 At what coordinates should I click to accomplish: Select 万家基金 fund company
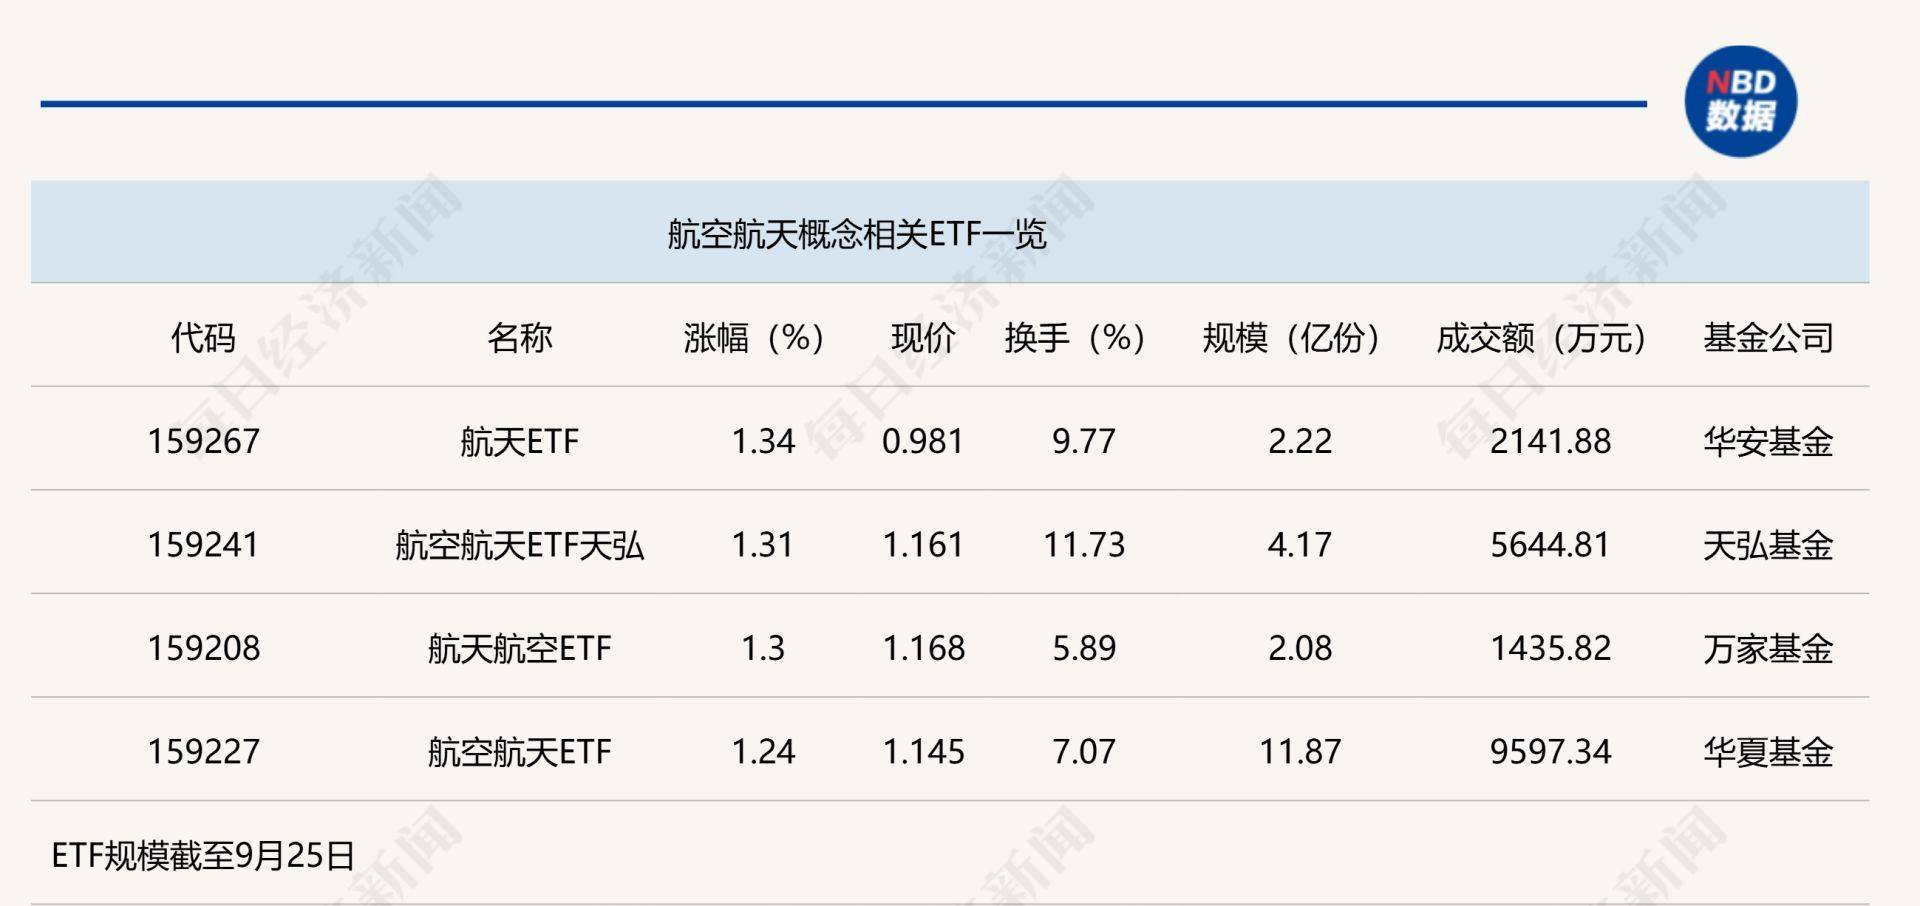[1768, 648]
